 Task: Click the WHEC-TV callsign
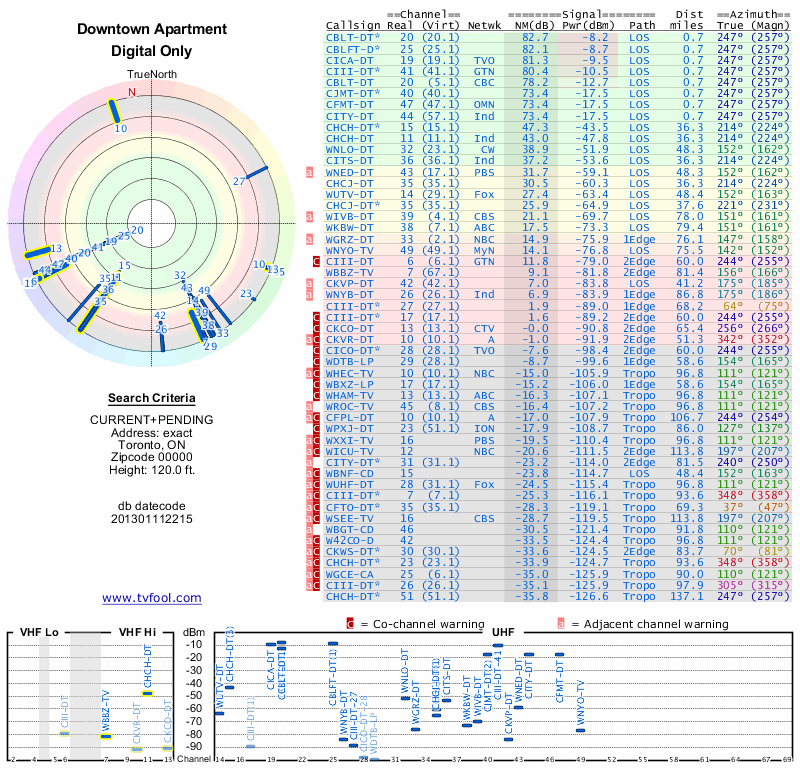coord(350,373)
